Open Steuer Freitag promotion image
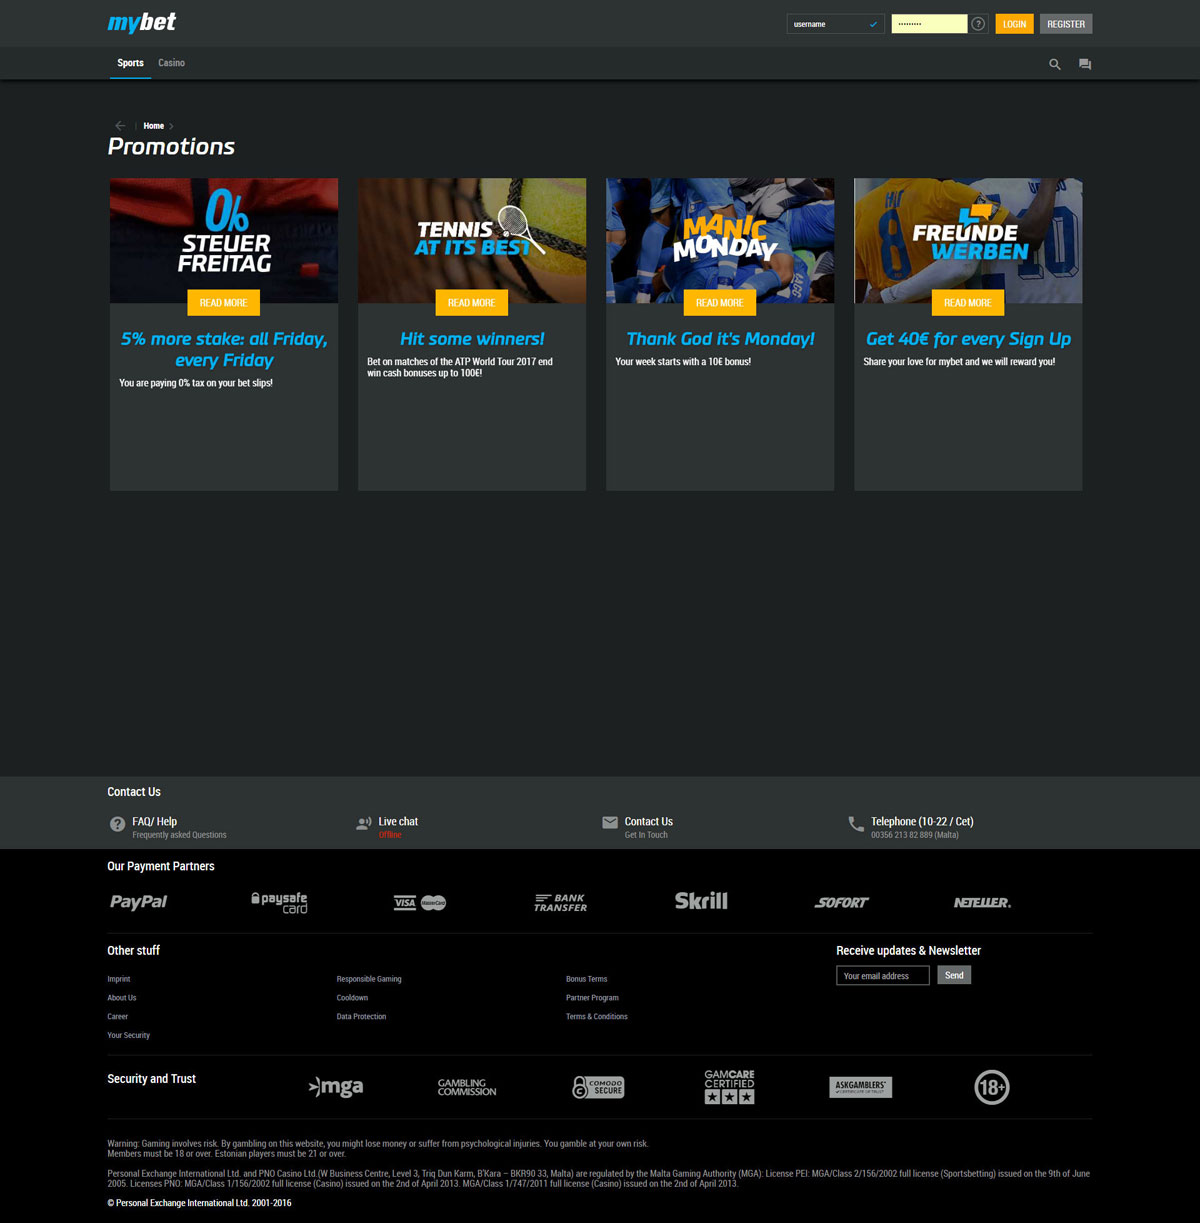Viewport: 1200px width, 1223px height. point(224,241)
